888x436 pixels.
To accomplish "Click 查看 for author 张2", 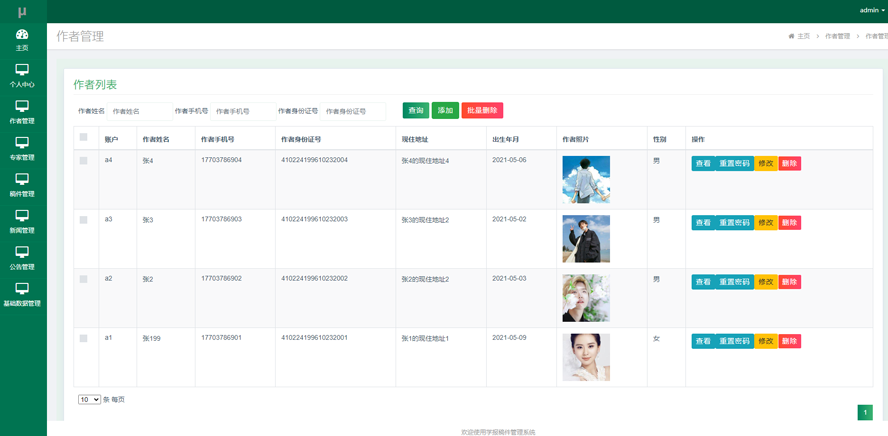I will 703,282.
